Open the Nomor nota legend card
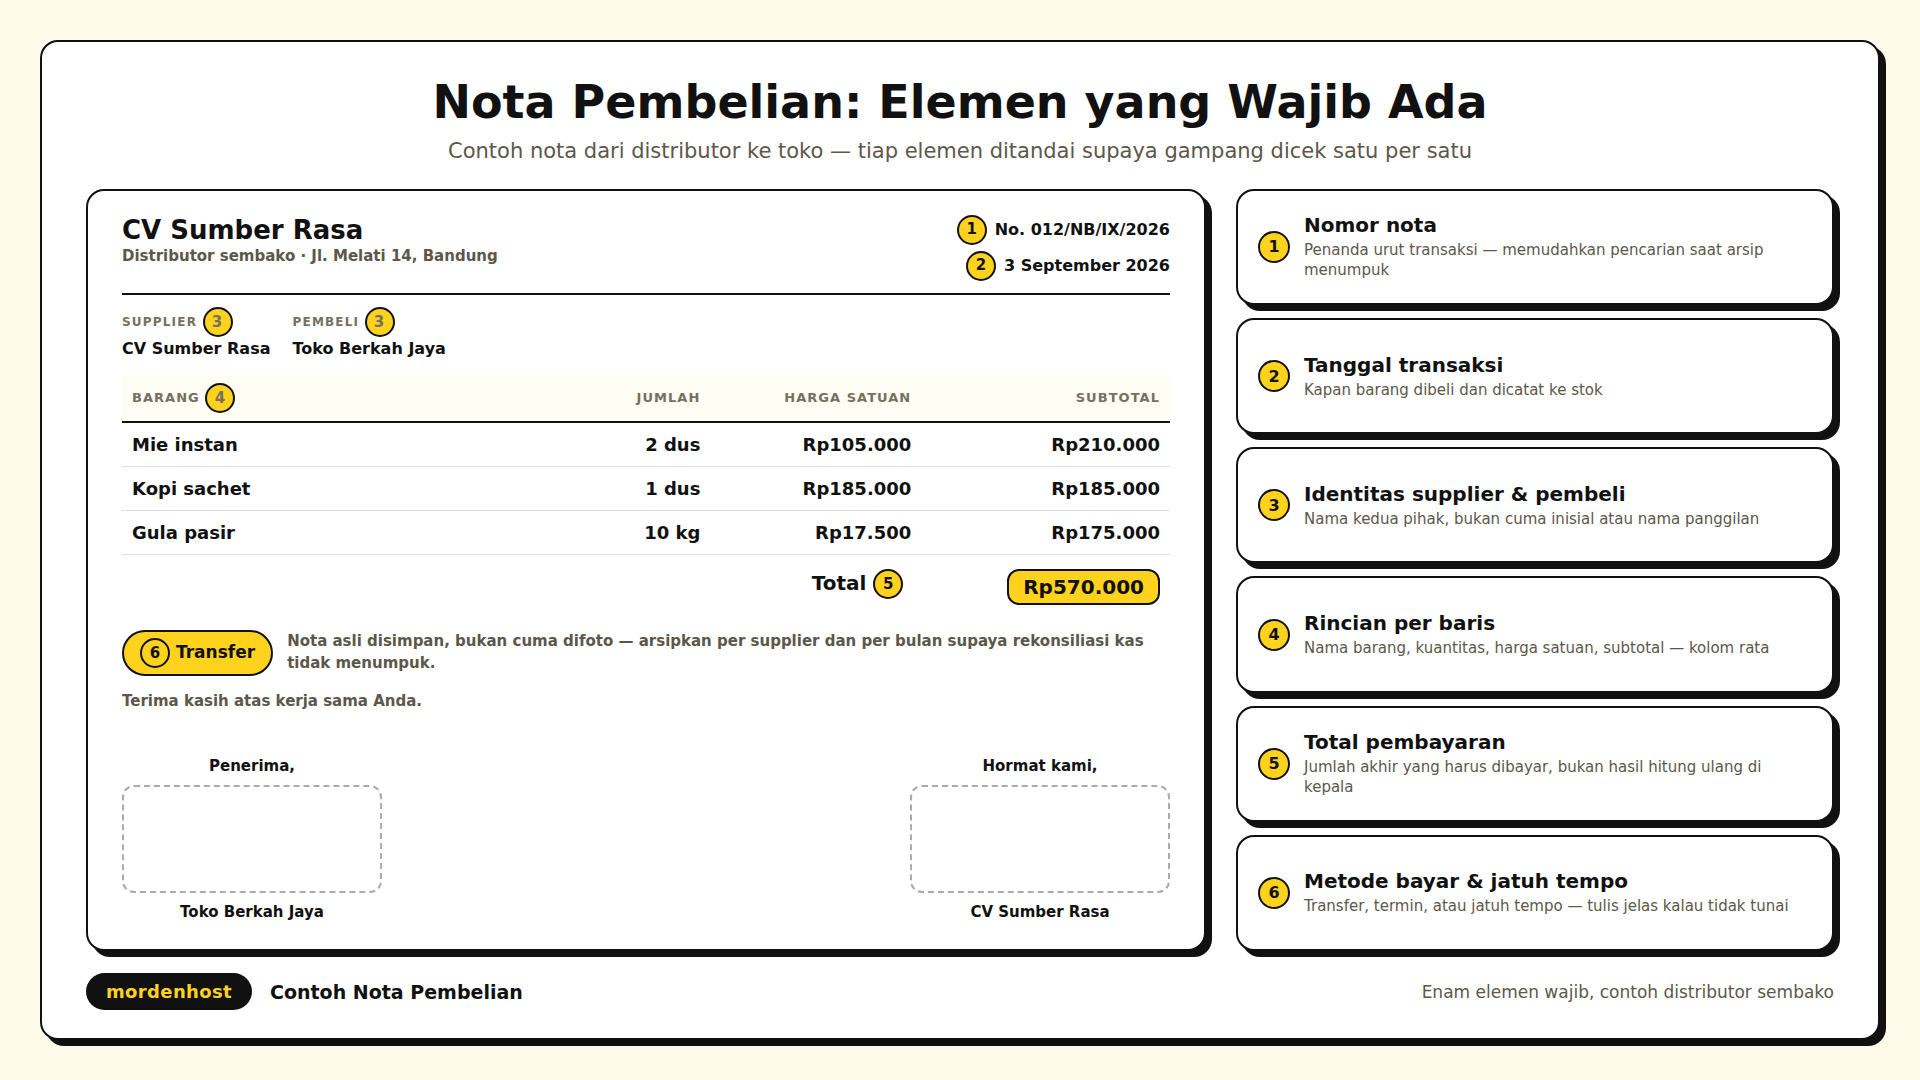The width and height of the screenshot is (1920, 1080). tap(1535, 247)
